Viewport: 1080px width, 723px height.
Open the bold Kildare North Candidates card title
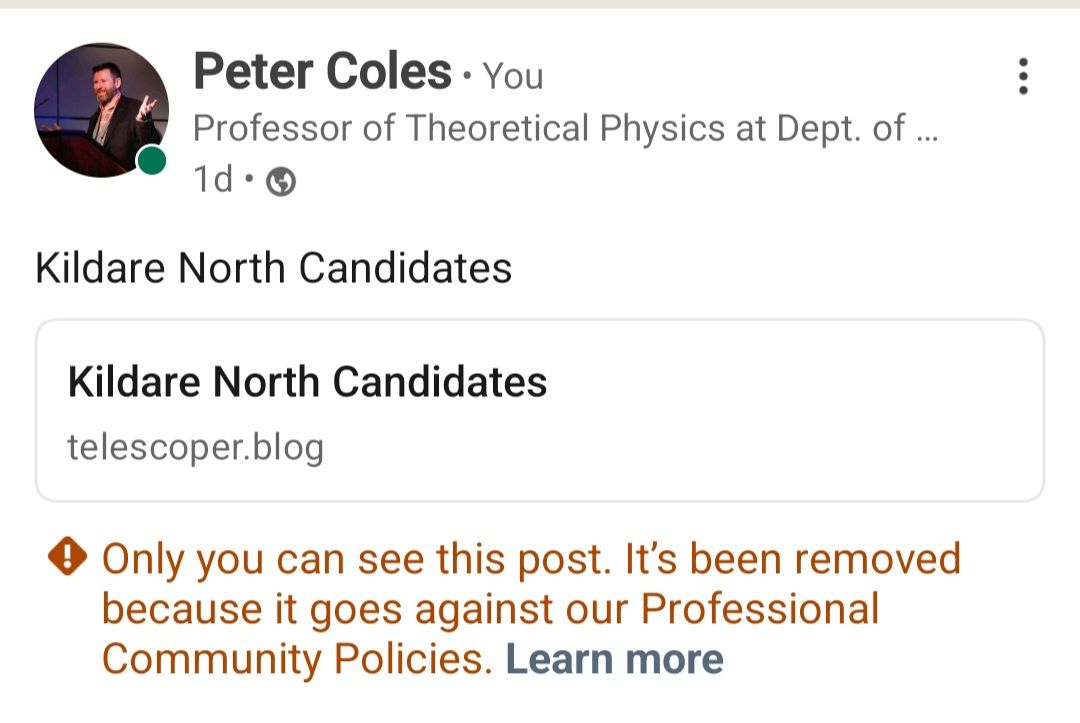coord(307,382)
